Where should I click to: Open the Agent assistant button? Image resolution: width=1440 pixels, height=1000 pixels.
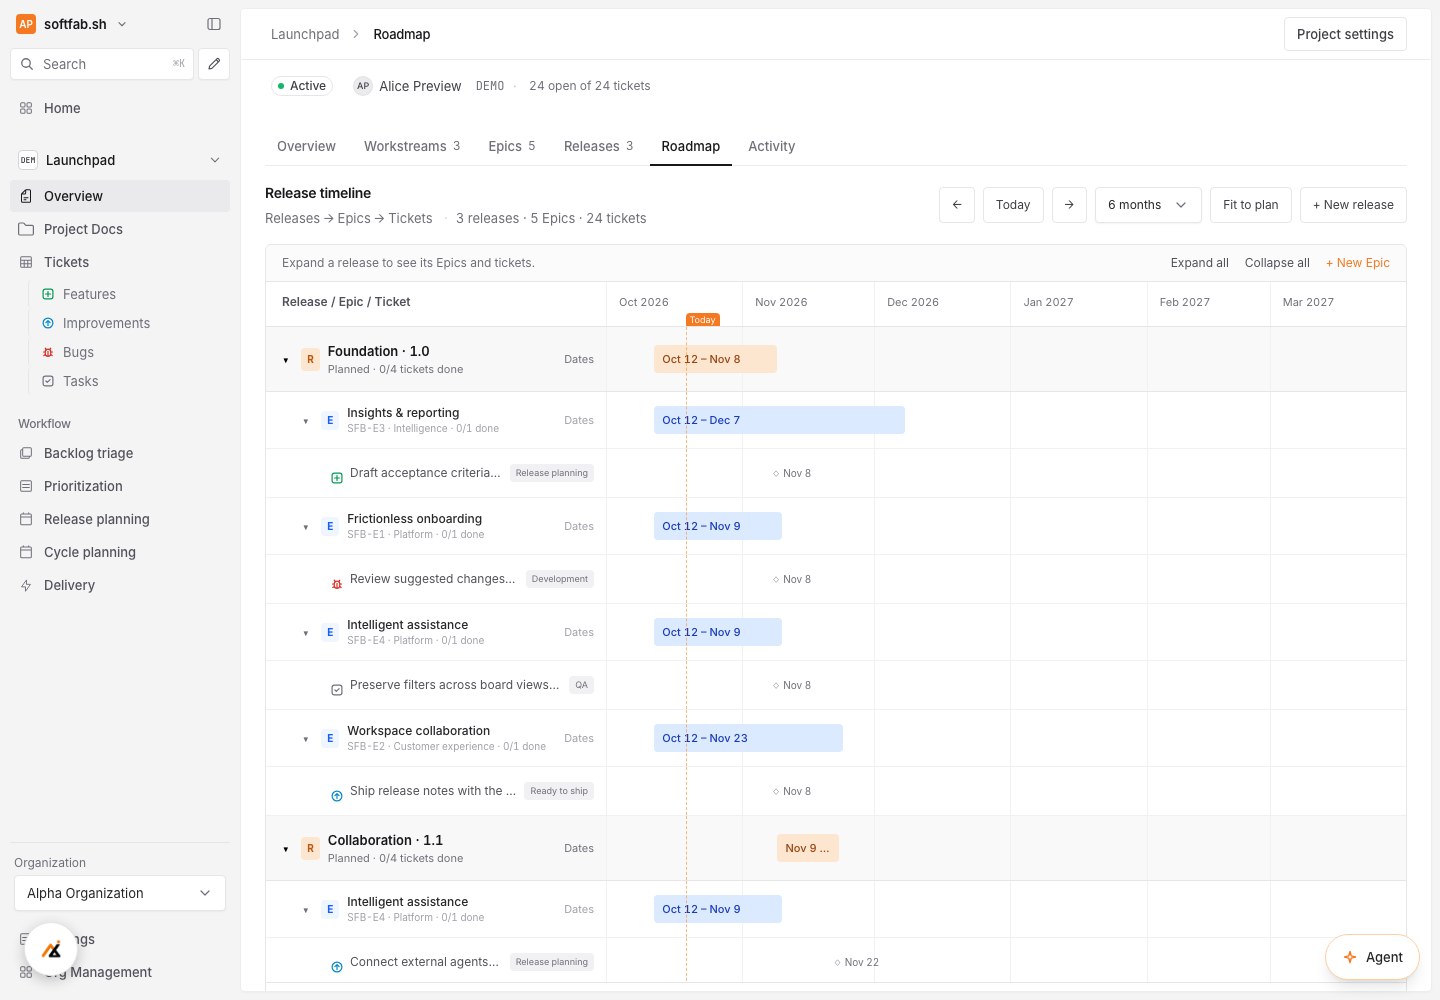[1372, 957]
